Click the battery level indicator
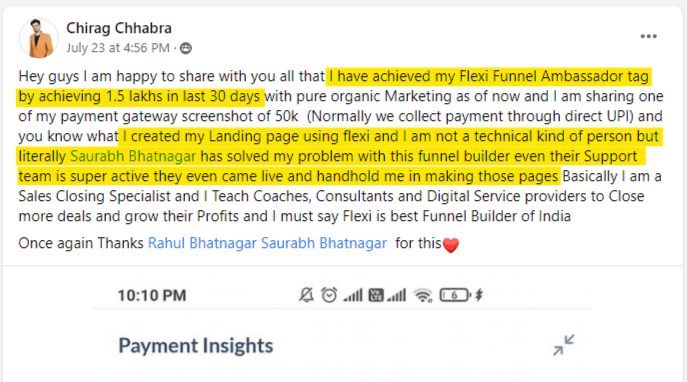The width and height of the screenshot is (687, 382). tap(455, 295)
